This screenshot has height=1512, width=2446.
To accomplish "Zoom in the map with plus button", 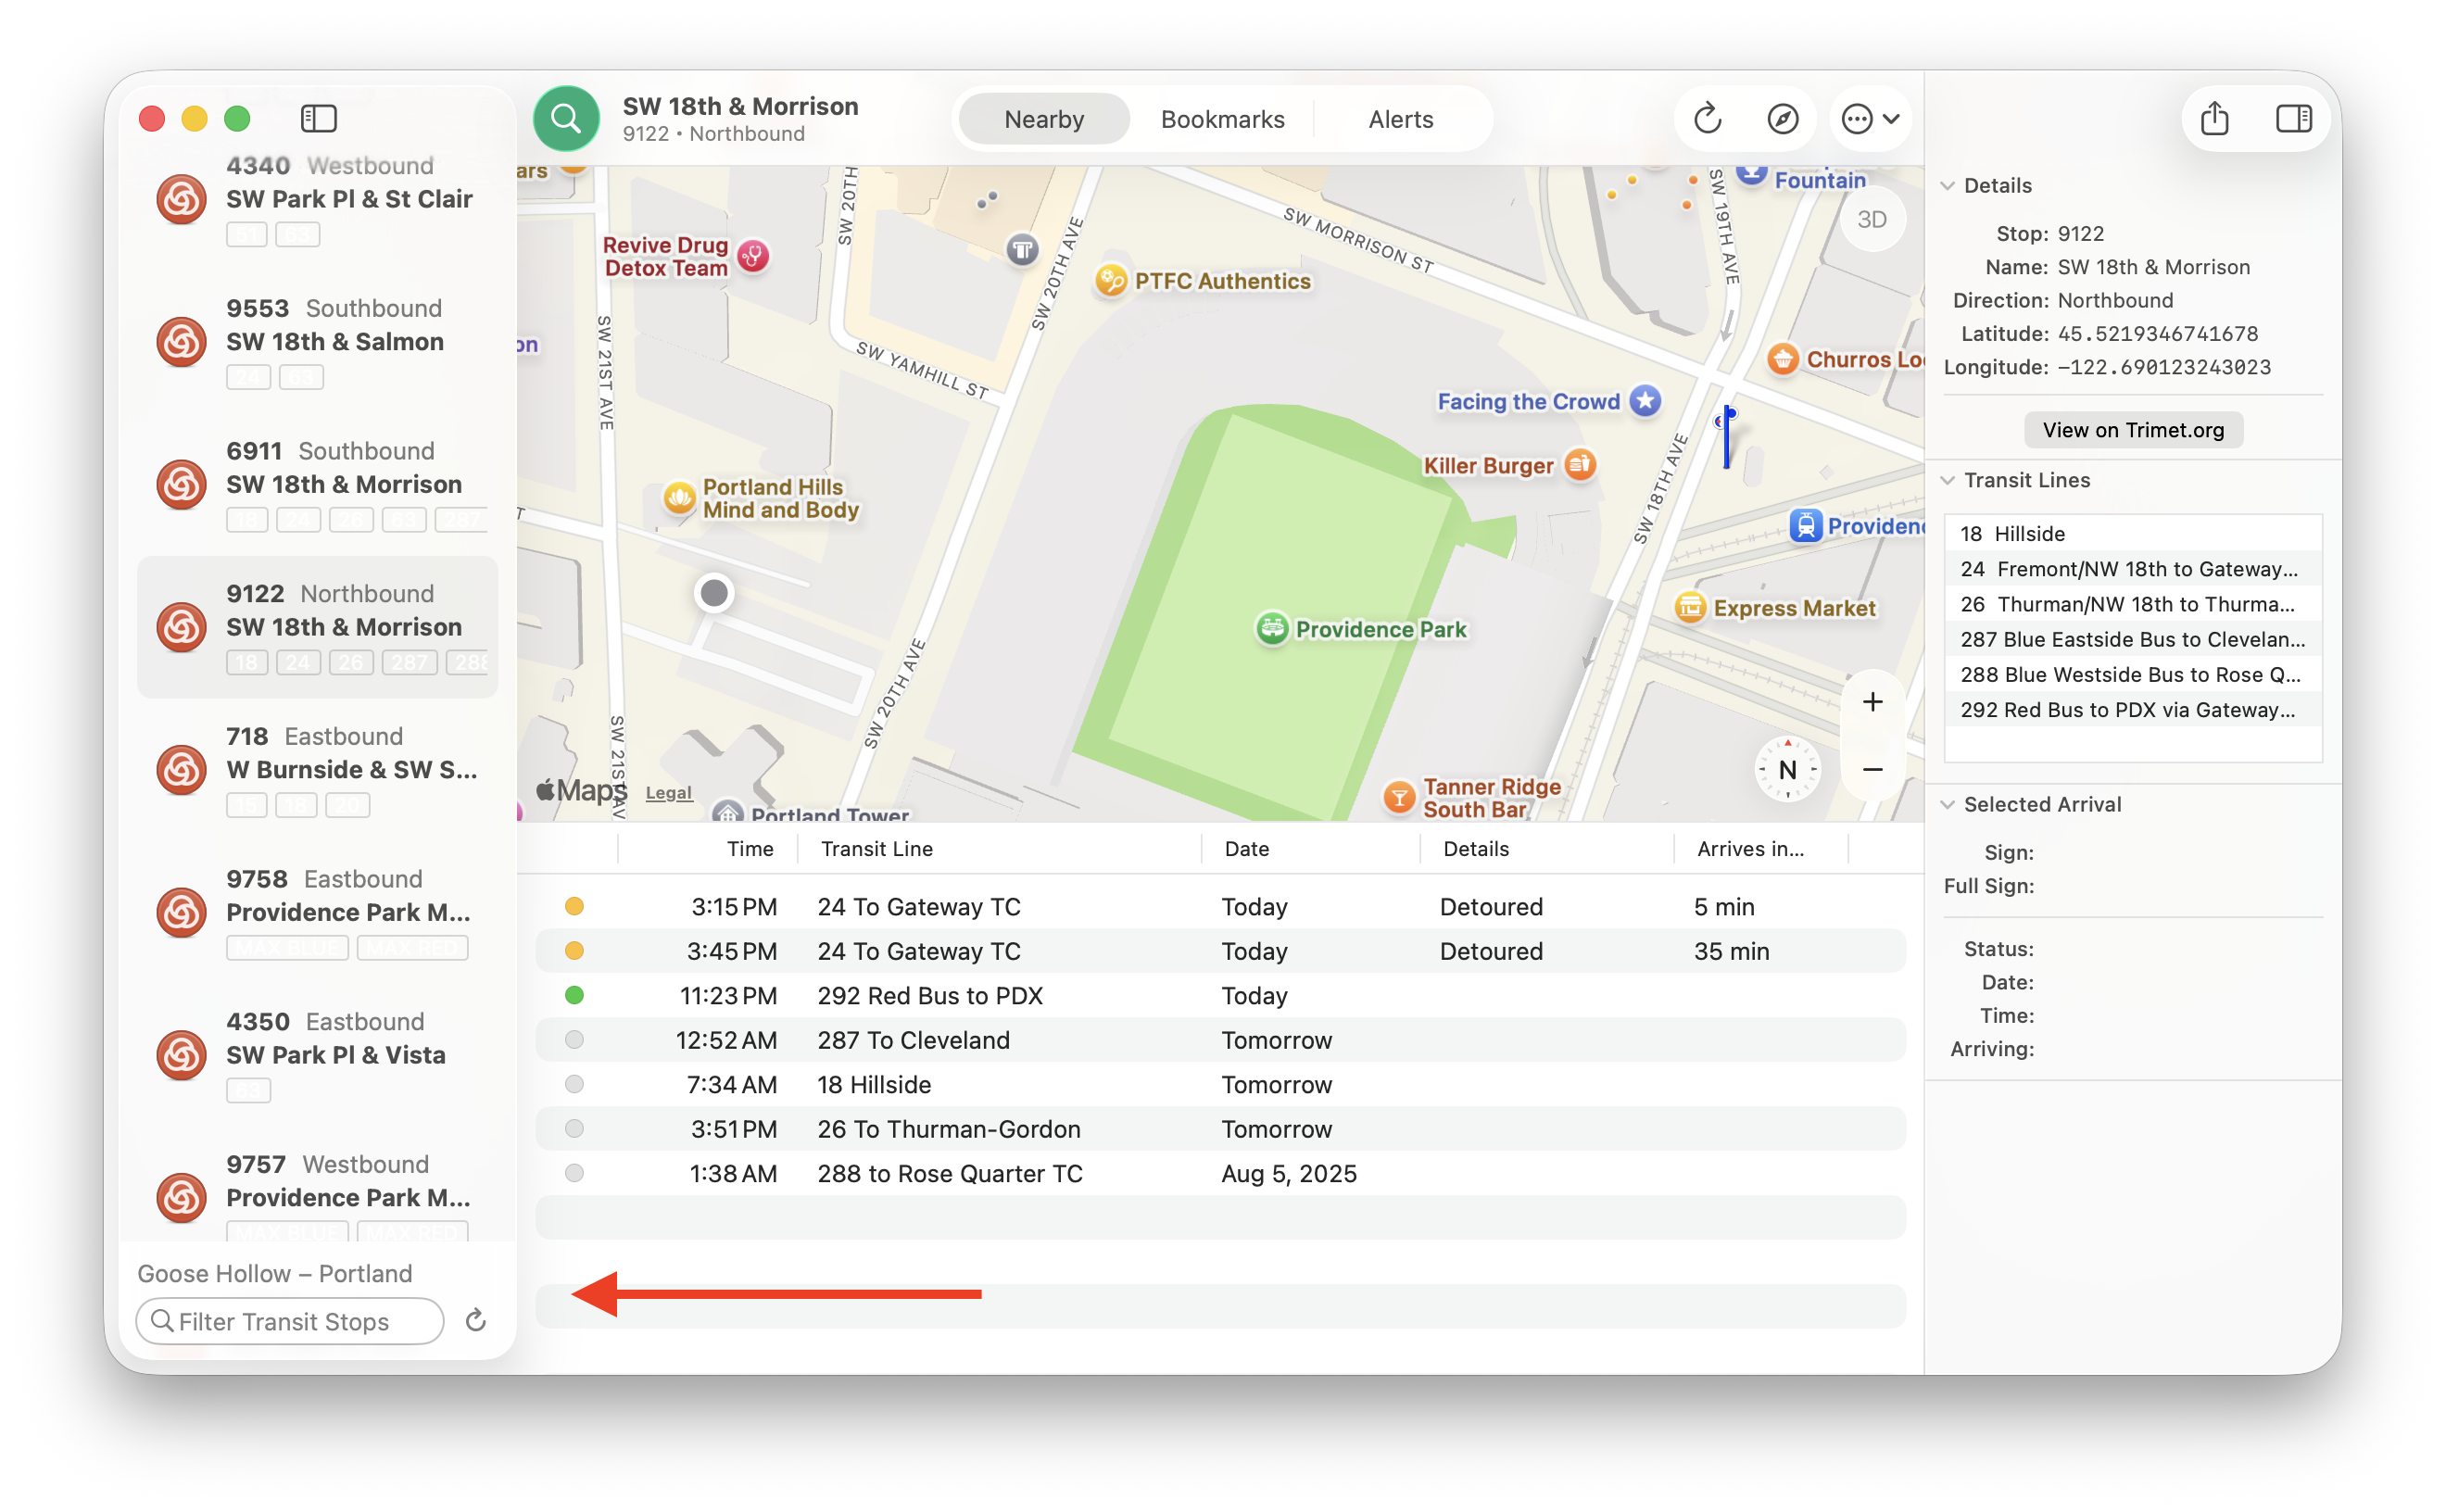I will pos(1872,702).
